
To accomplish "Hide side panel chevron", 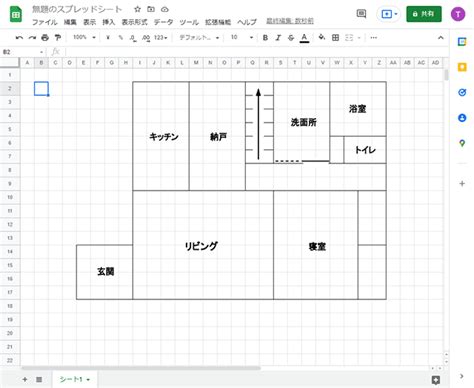I will click(462, 376).
